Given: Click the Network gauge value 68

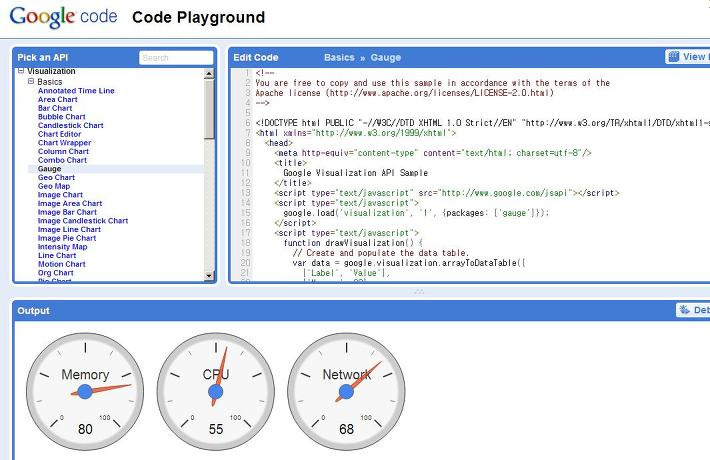Looking at the screenshot, I should 346,429.
